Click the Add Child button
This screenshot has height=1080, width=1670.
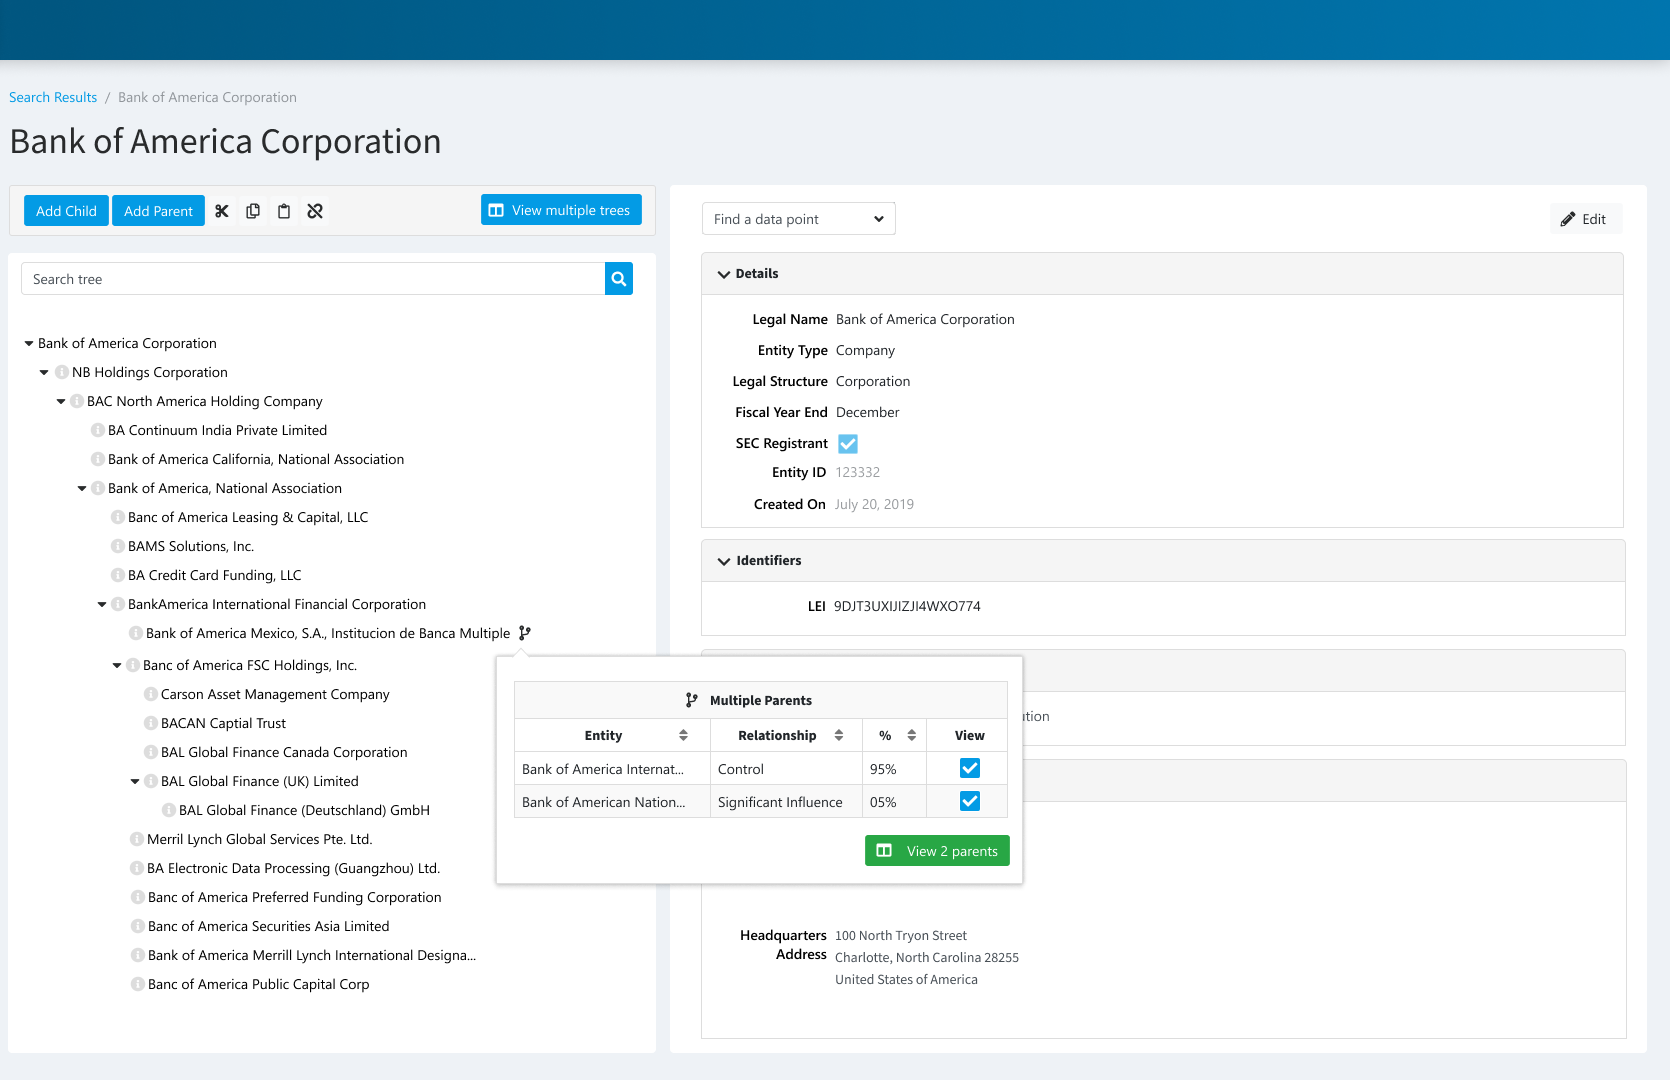pyautogui.click(x=65, y=210)
